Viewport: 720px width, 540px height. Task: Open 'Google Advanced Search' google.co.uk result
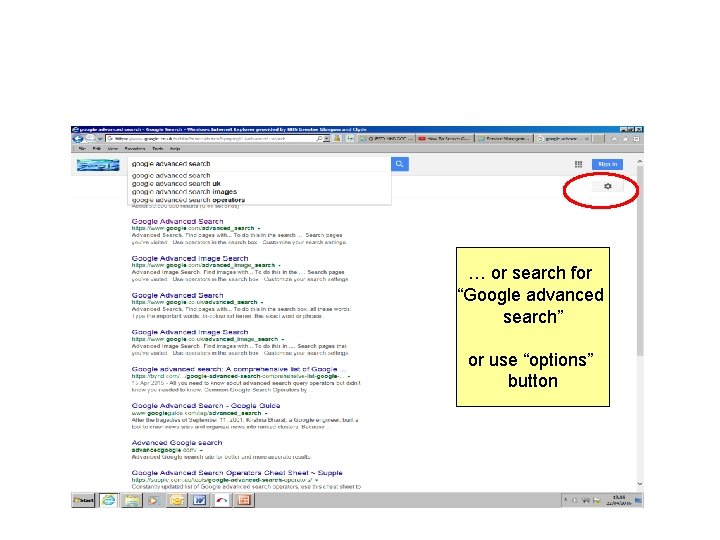(x=177, y=295)
